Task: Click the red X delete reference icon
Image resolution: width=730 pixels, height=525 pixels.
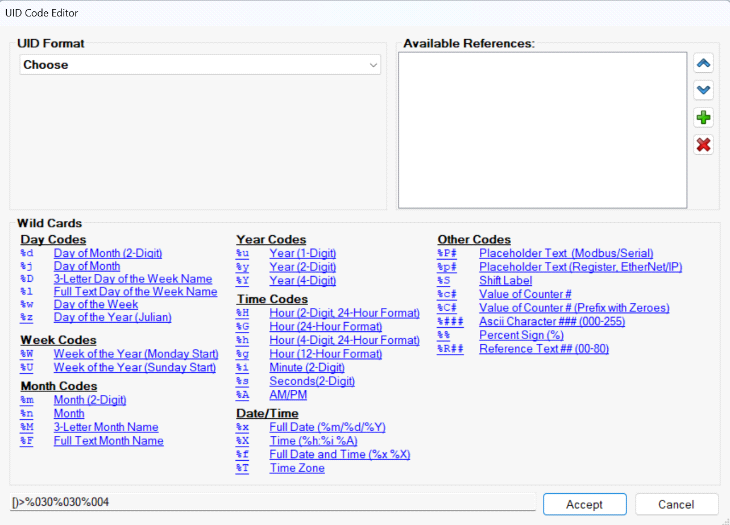Action: point(703,145)
